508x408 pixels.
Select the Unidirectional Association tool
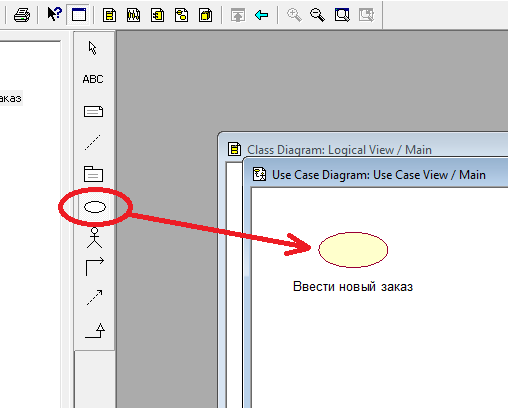pyautogui.click(x=95, y=267)
